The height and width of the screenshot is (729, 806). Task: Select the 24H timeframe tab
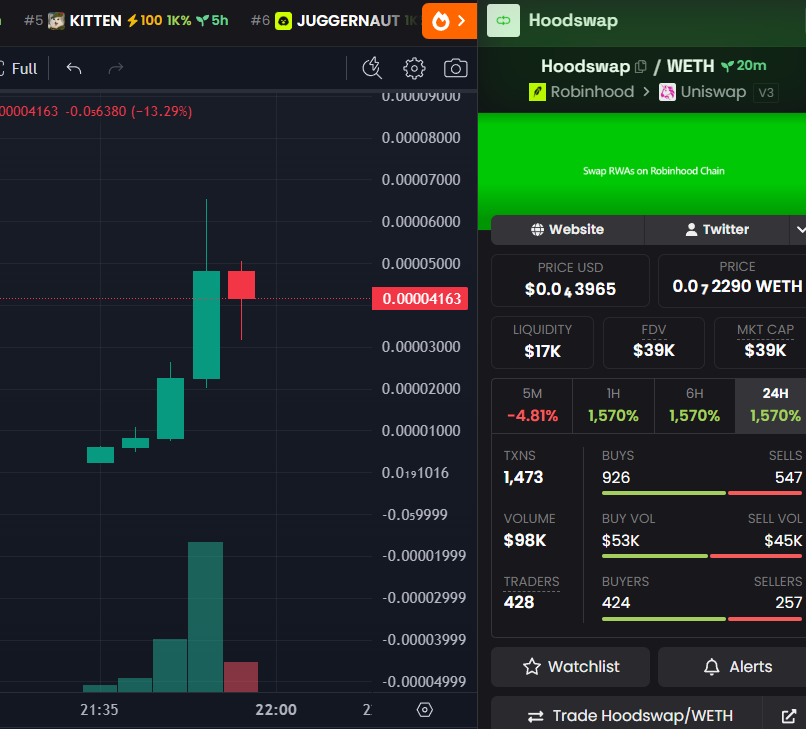pyautogui.click(x=771, y=406)
